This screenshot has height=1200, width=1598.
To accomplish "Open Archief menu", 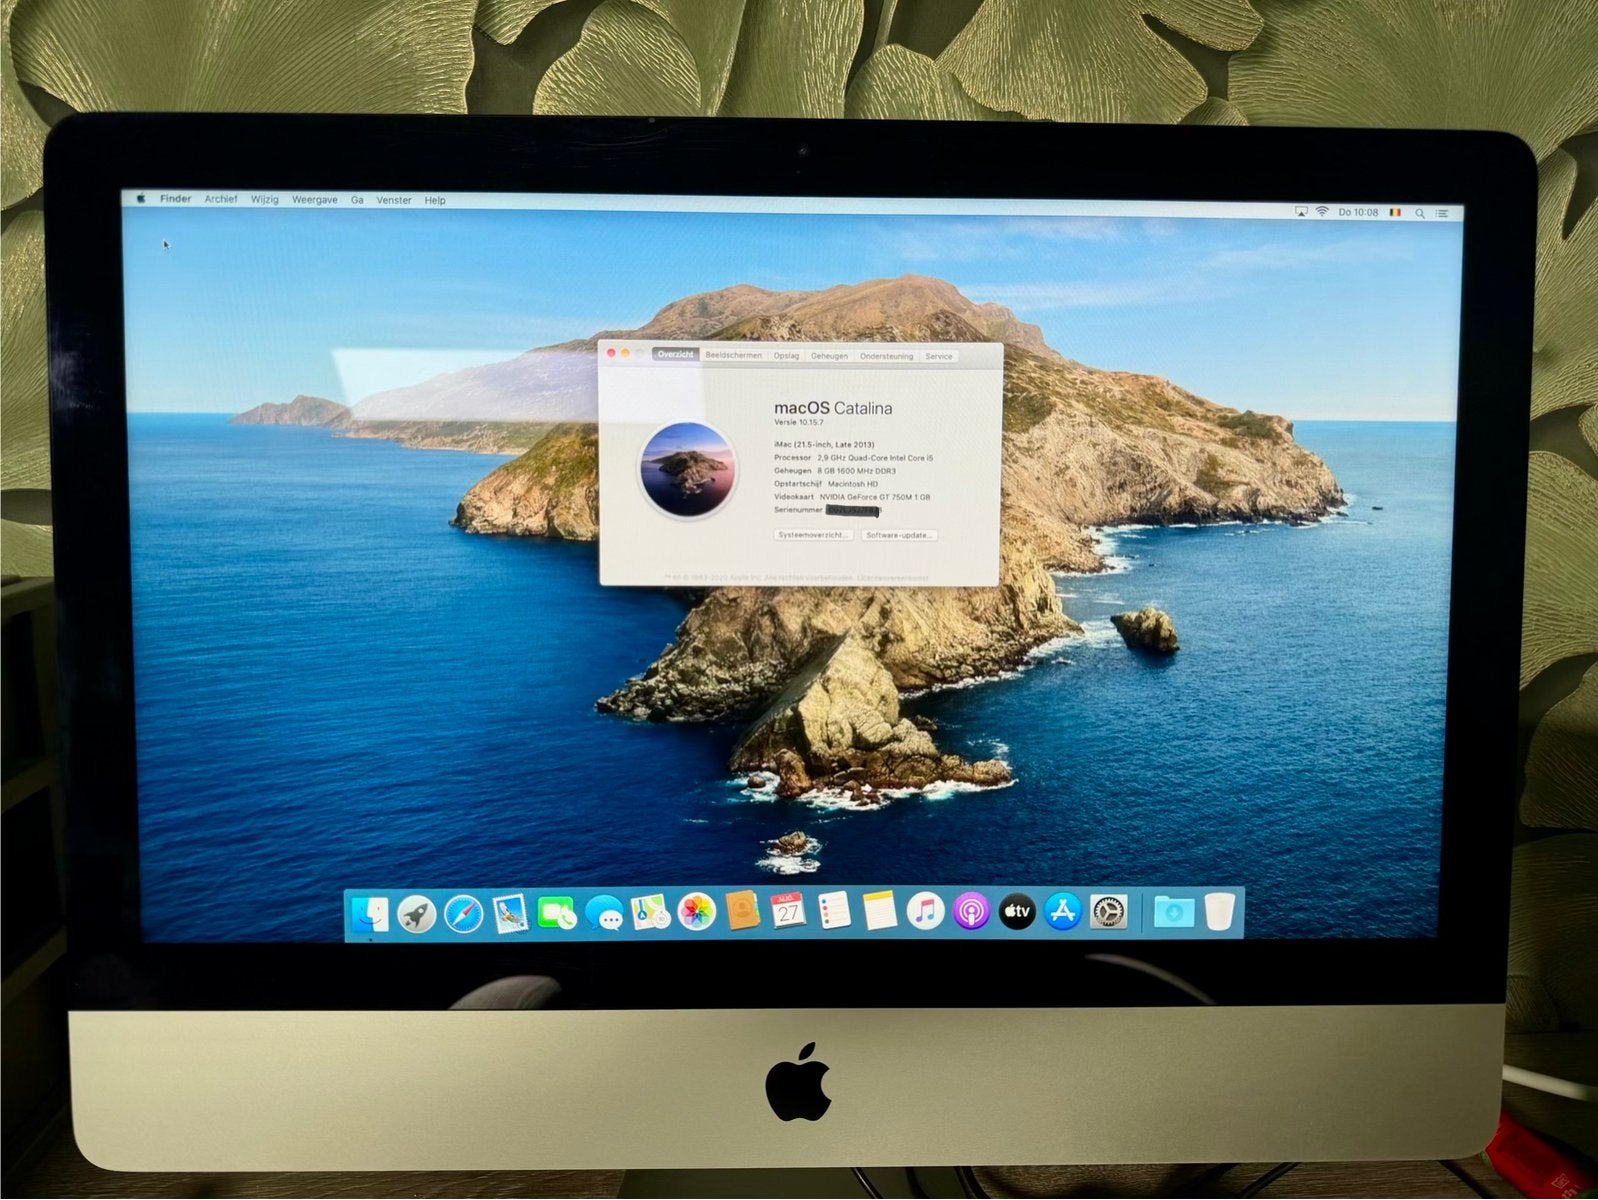I will [221, 199].
